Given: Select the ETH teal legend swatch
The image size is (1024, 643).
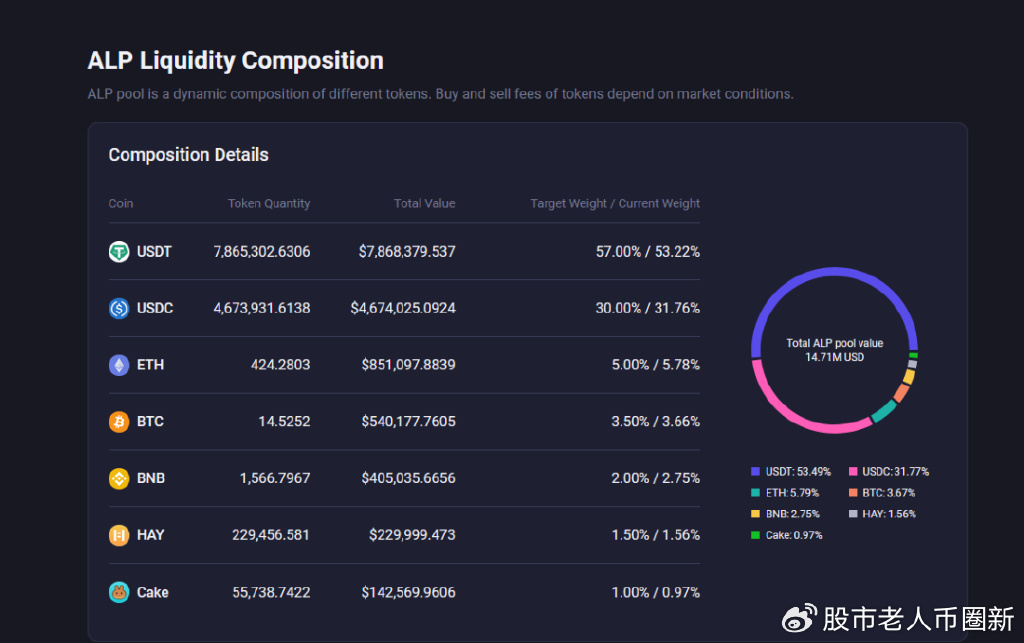Looking at the screenshot, I should pyautogui.click(x=756, y=493).
